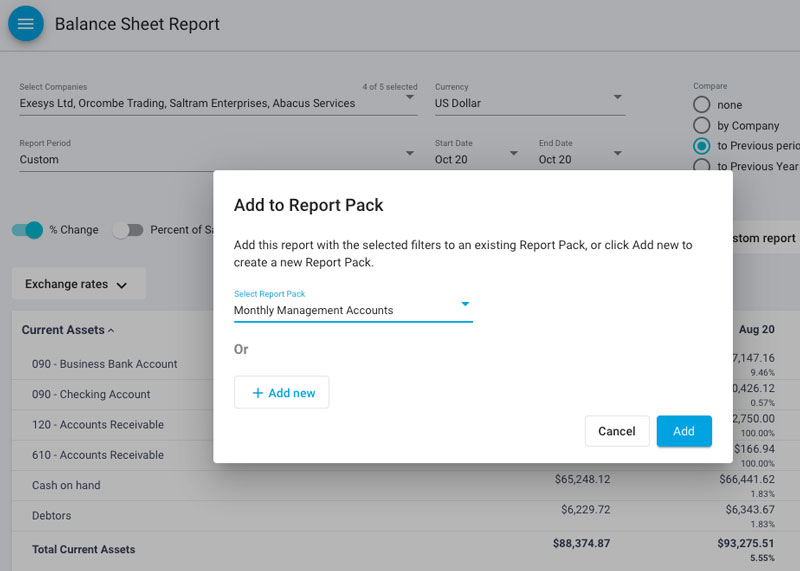
Task: Click the 'Cash on hand' row label
Action: click(66, 485)
